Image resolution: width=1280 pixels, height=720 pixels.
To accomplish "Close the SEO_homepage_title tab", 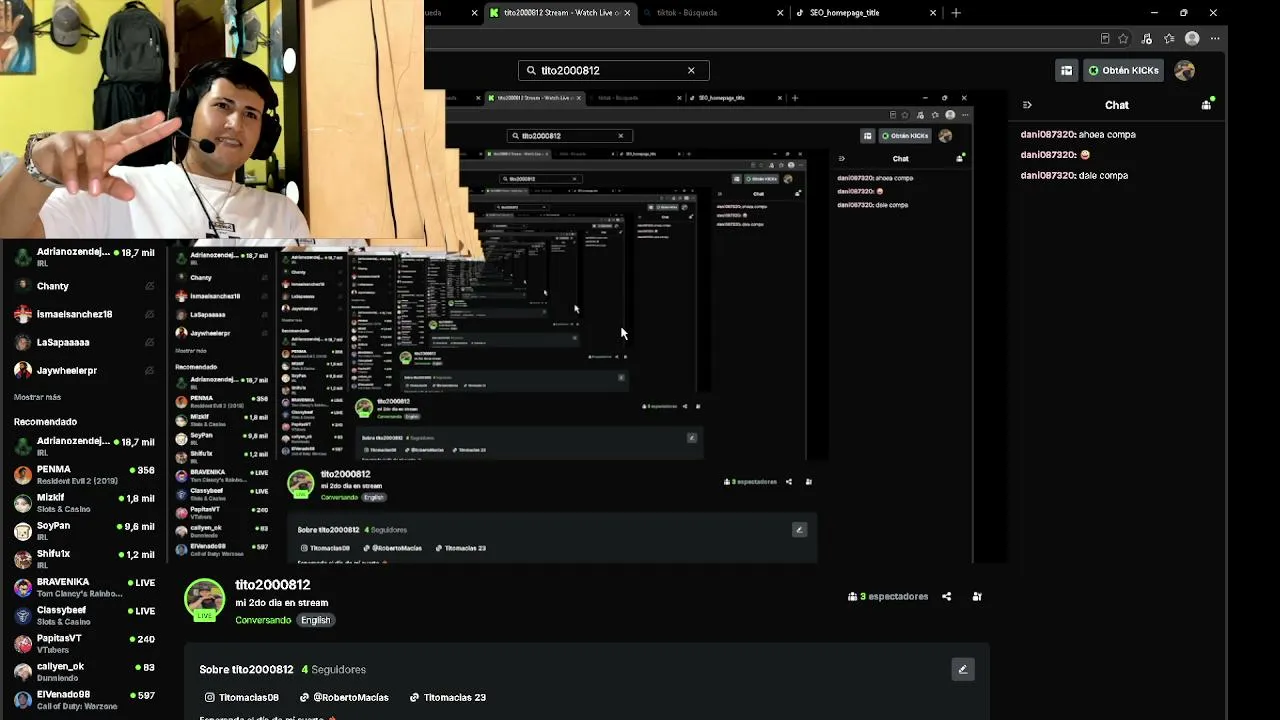I will [933, 13].
